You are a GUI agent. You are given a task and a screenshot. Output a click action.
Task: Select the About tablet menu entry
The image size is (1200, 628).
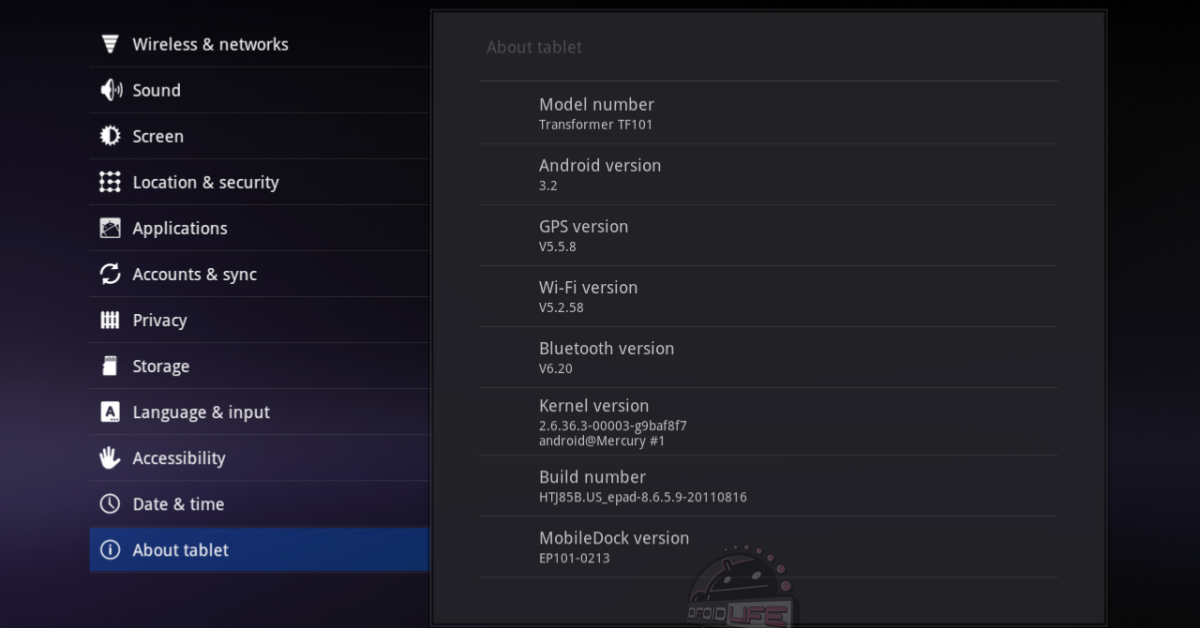[x=181, y=550]
